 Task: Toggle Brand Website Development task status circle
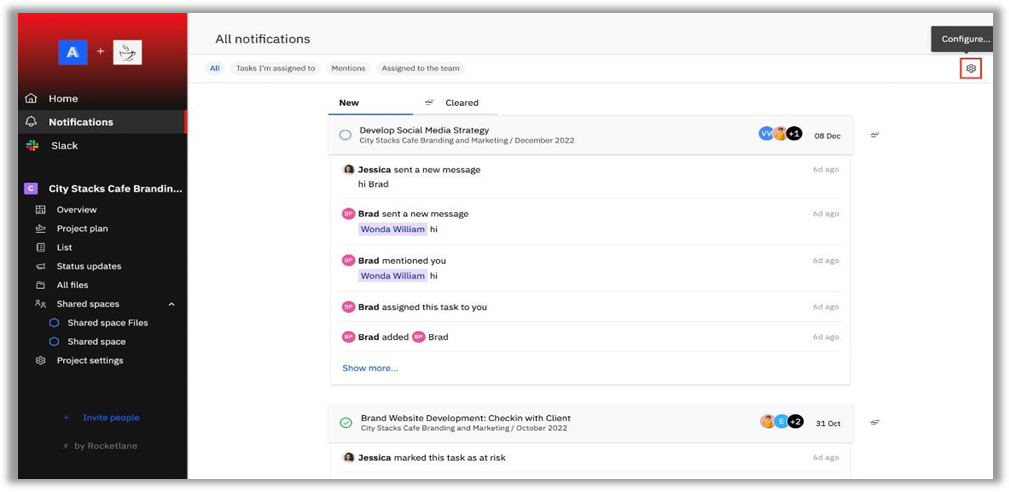point(346,423)
